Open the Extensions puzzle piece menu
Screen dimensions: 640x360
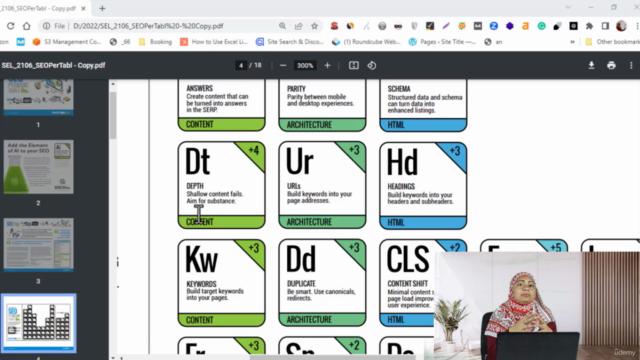click(x=589, y=26)
